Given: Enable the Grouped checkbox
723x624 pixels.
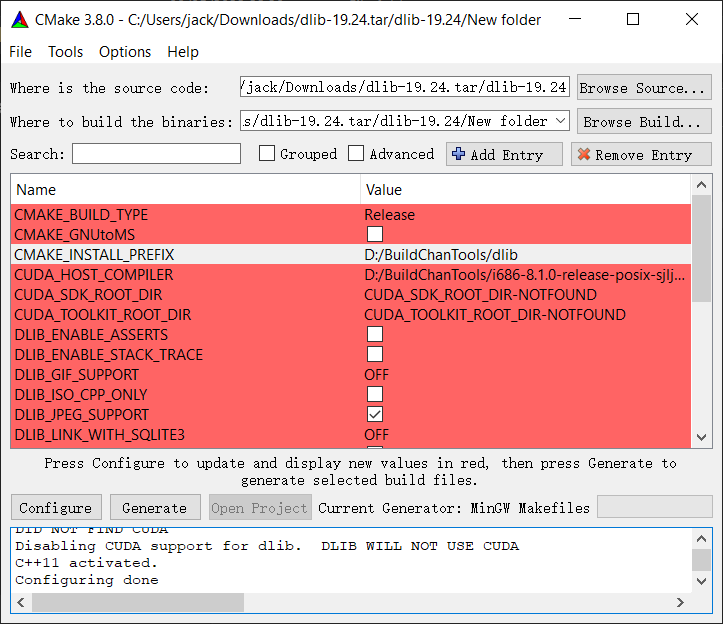Looking at the screenshot, I should point(267,154).
